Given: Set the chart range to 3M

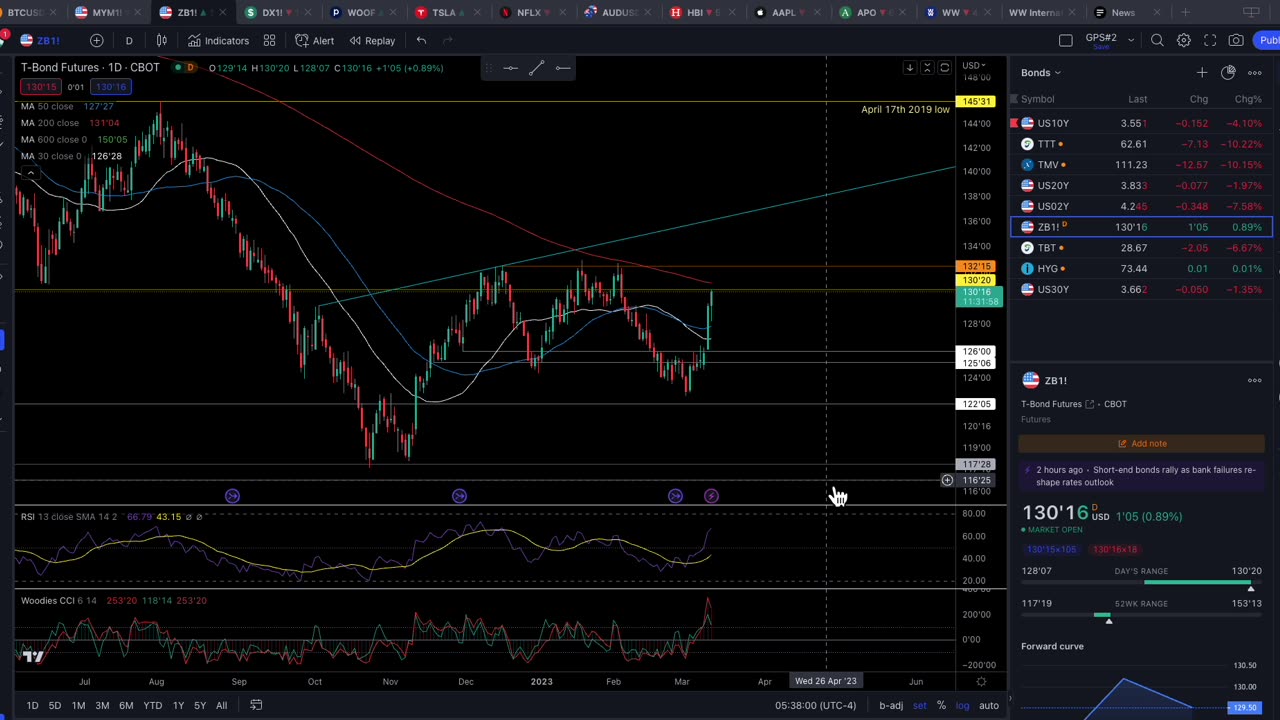Looking at the screenshot, I should pyautogui.click(x=102, y=705).
